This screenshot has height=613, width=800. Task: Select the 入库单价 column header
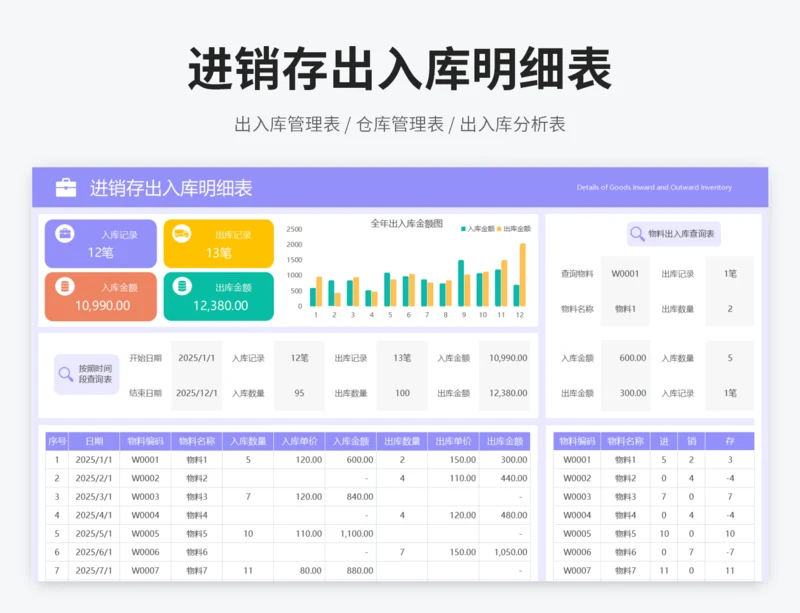click(299, 441)
